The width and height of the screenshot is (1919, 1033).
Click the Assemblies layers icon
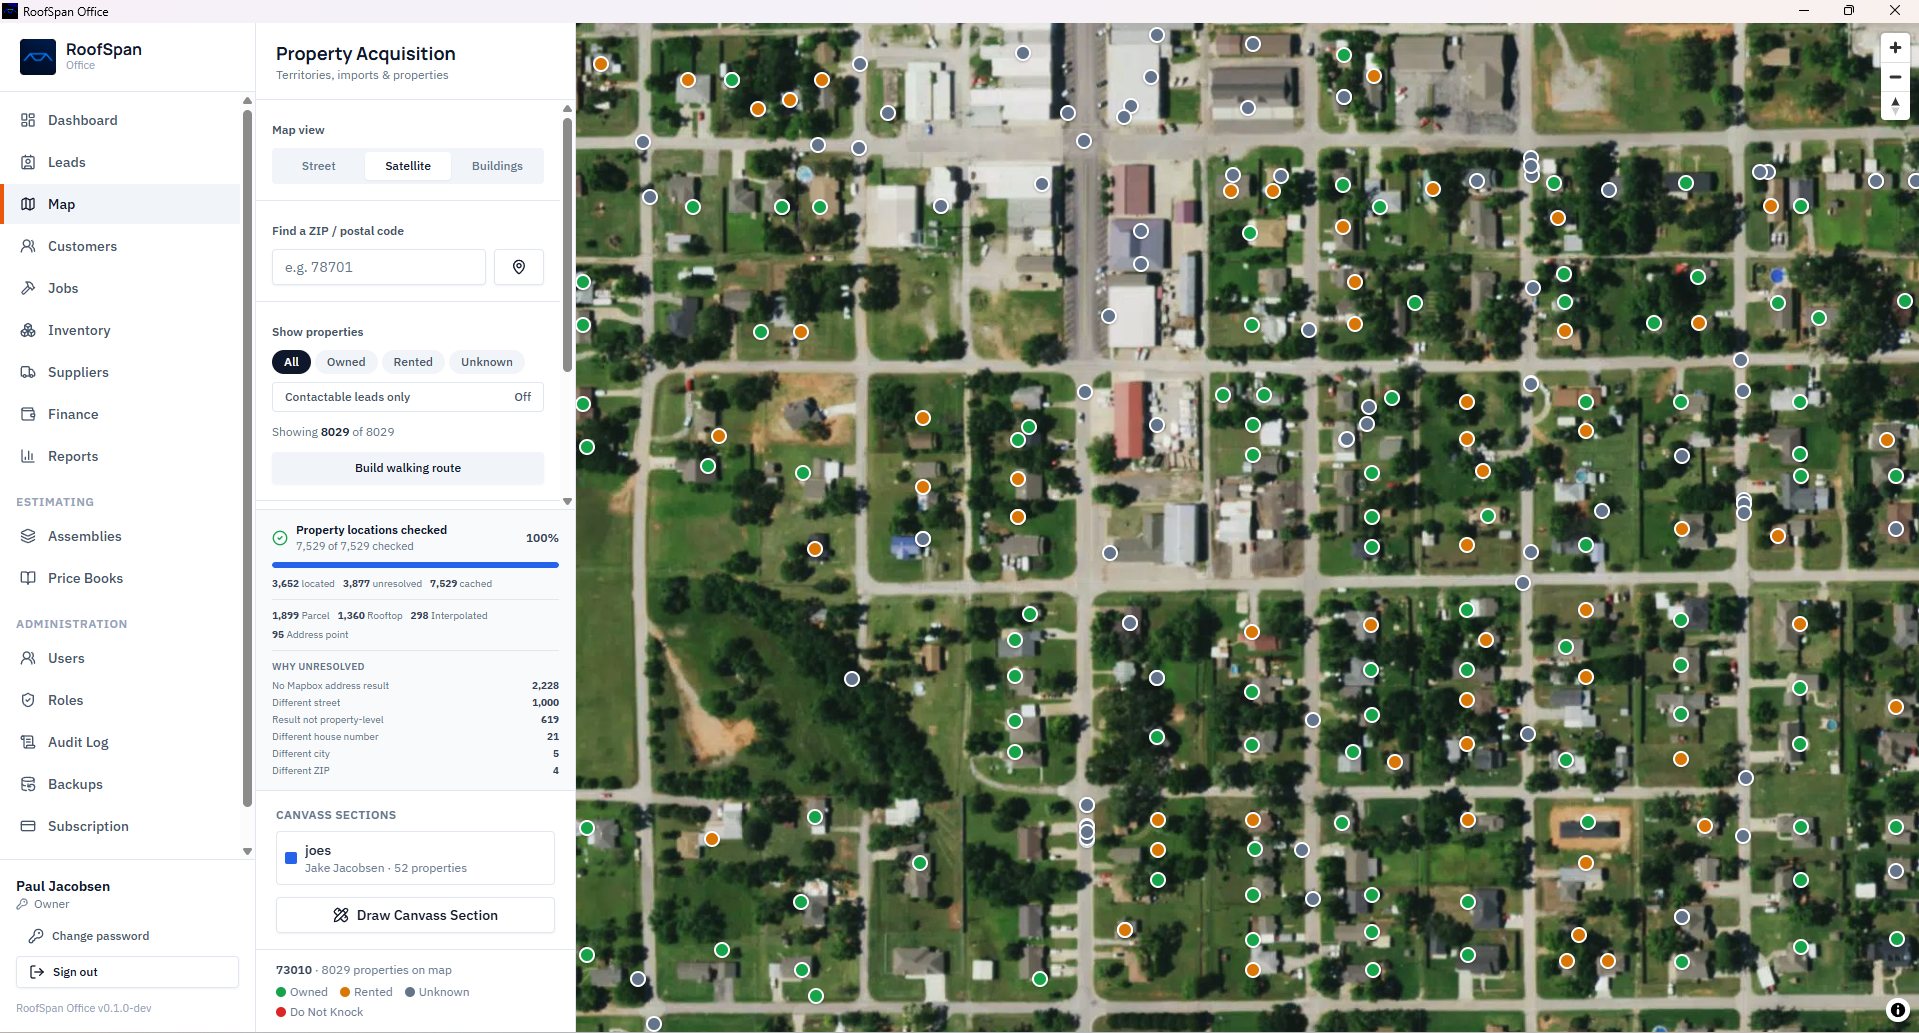point(28,536)
